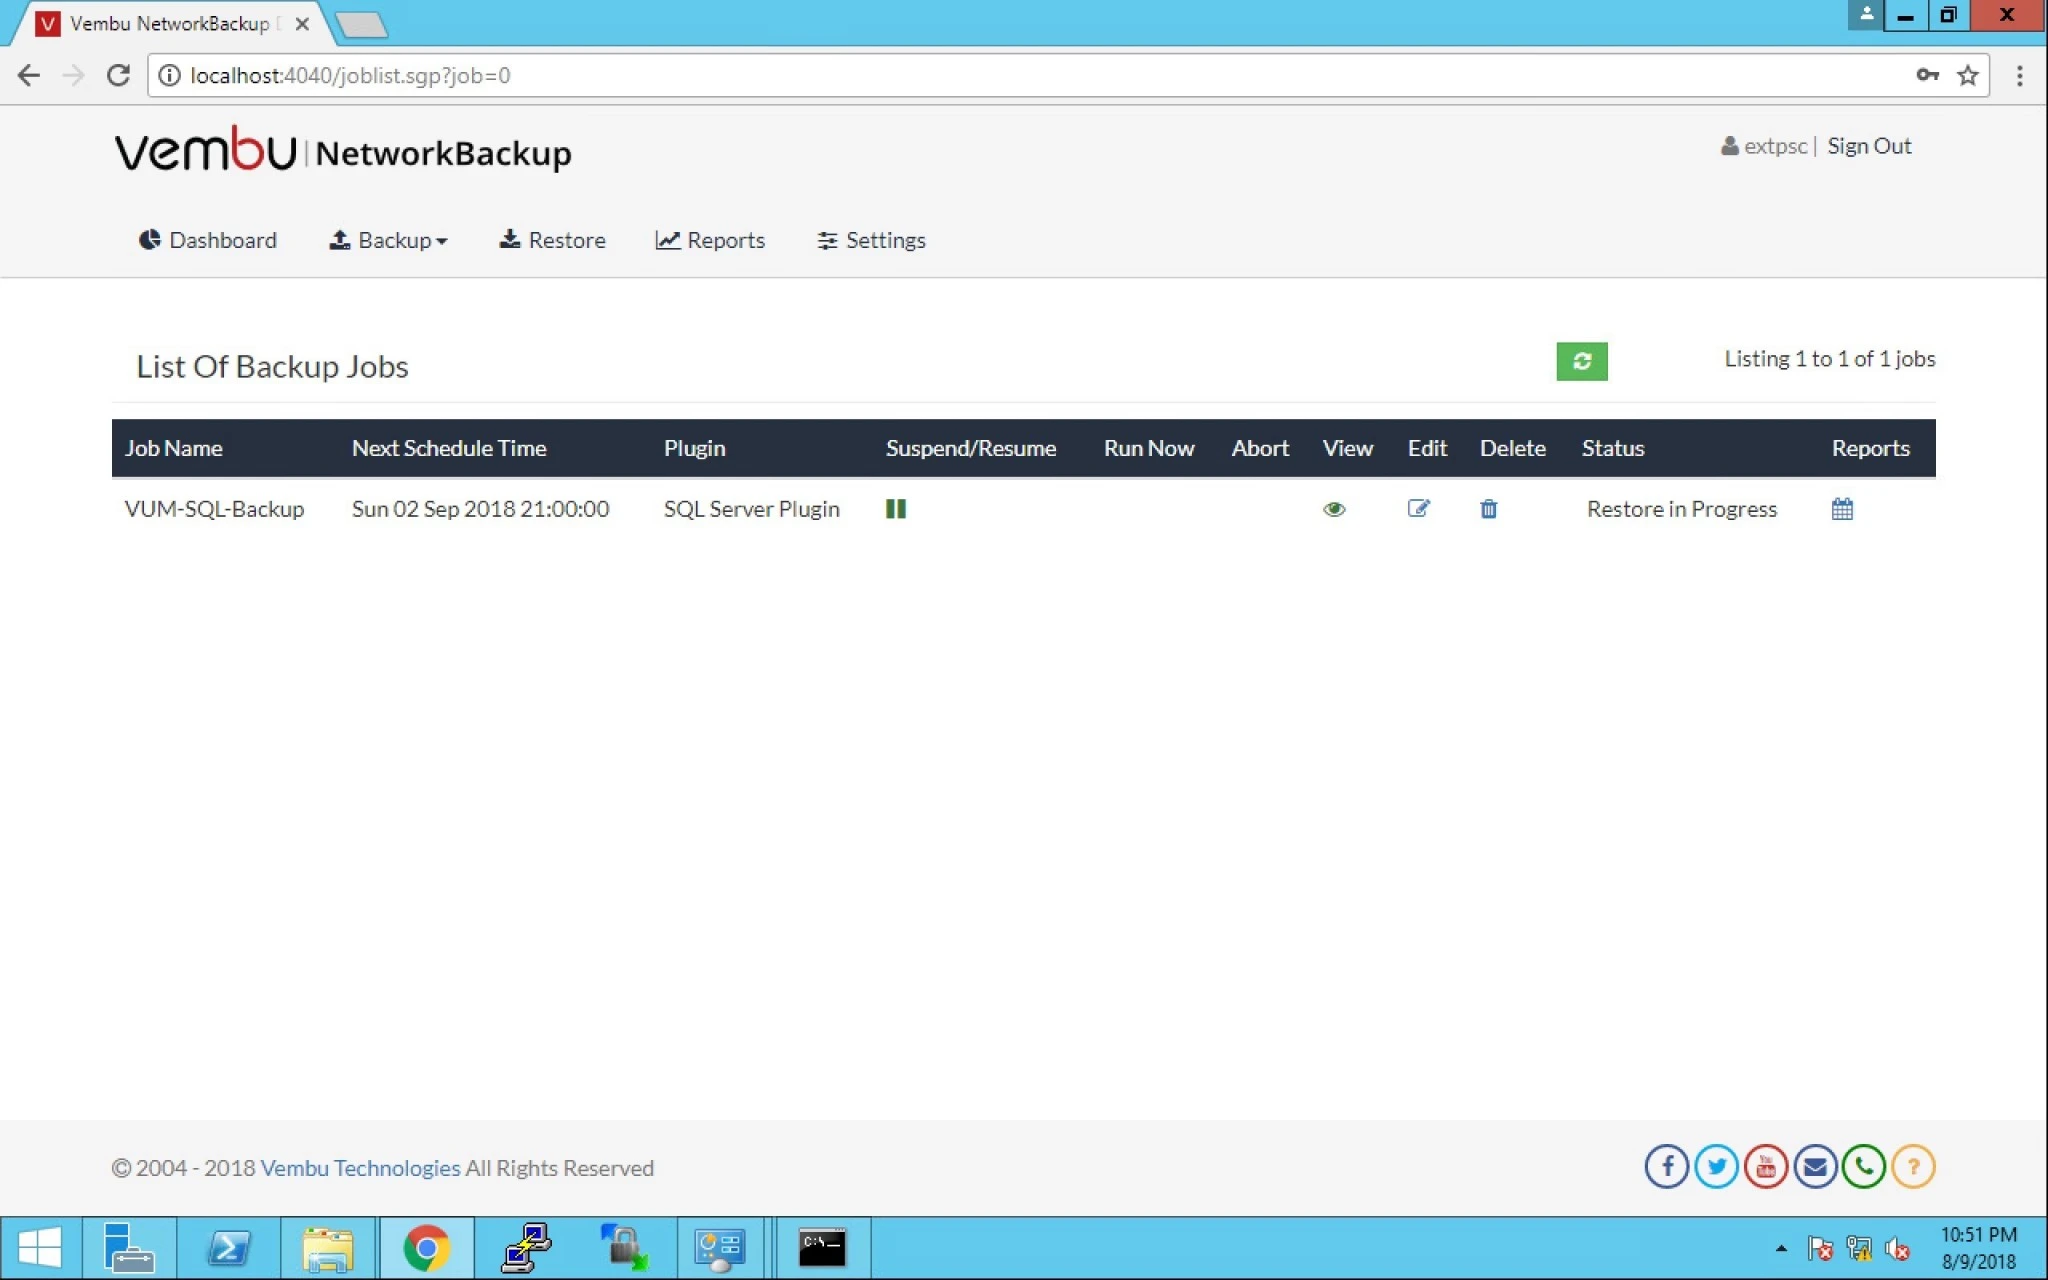Open the Settings navigation item
Viewport: 2048px width, 1280px height.
click(871, 240)
